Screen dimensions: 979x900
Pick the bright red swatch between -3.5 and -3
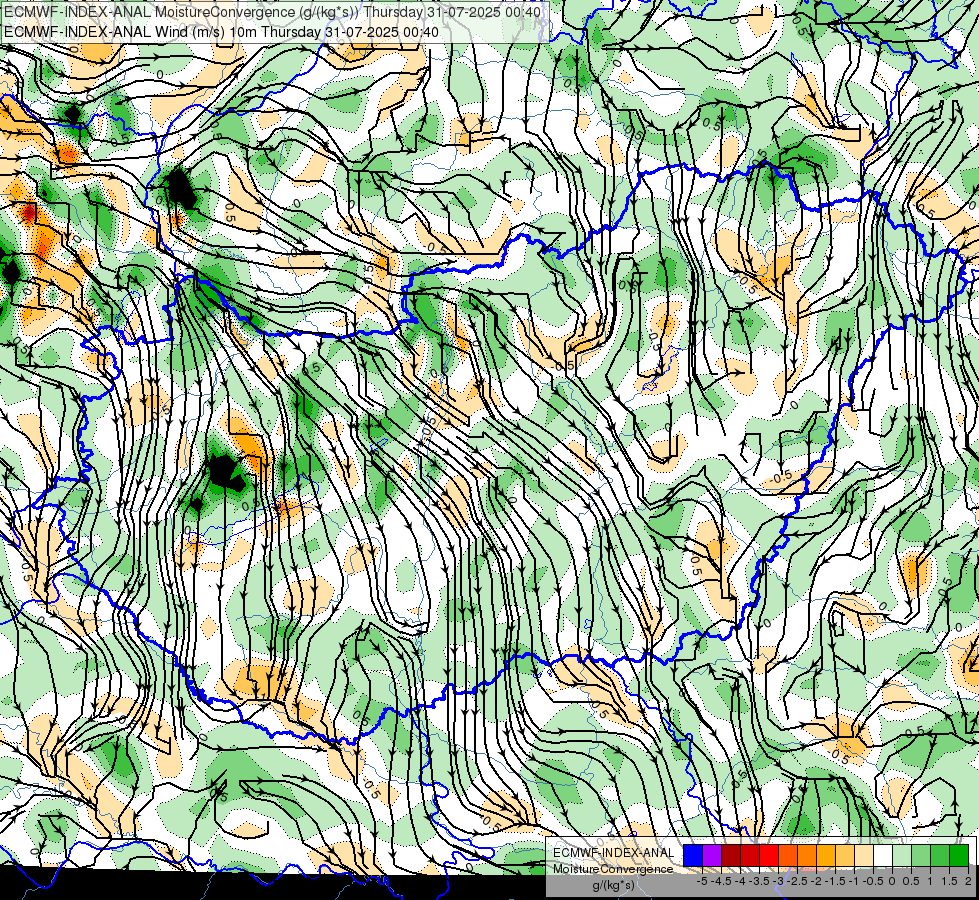[x=769, y=855]
